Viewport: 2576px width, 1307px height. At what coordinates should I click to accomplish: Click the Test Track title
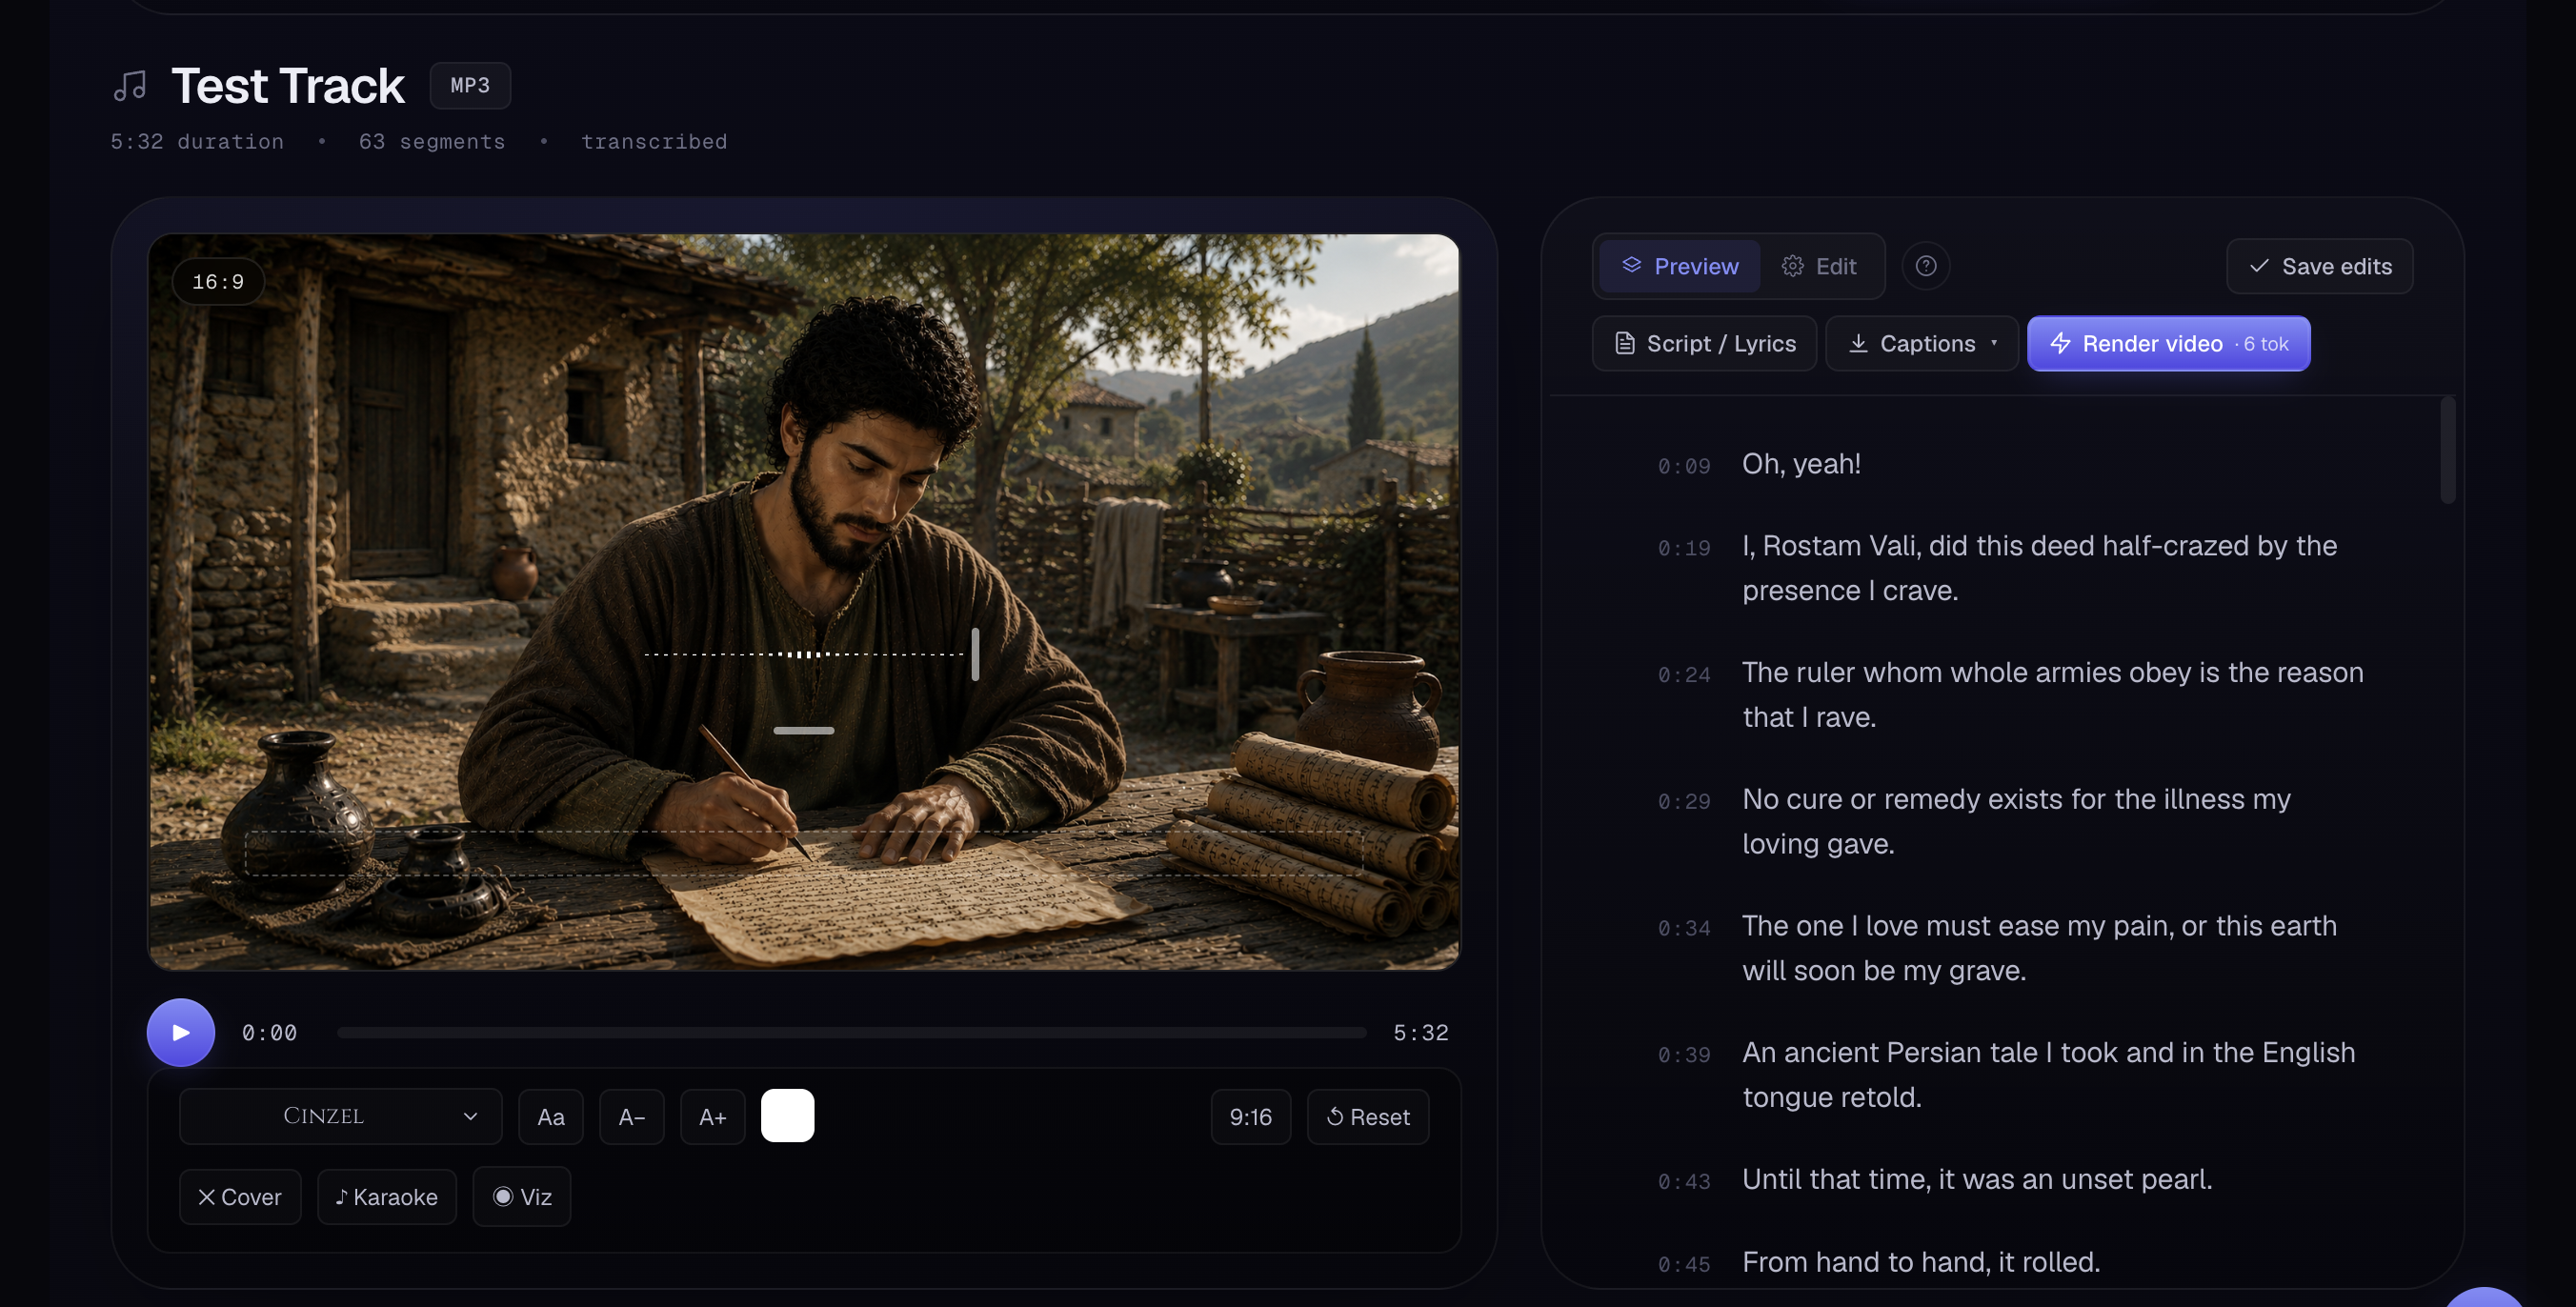point(288,86)
